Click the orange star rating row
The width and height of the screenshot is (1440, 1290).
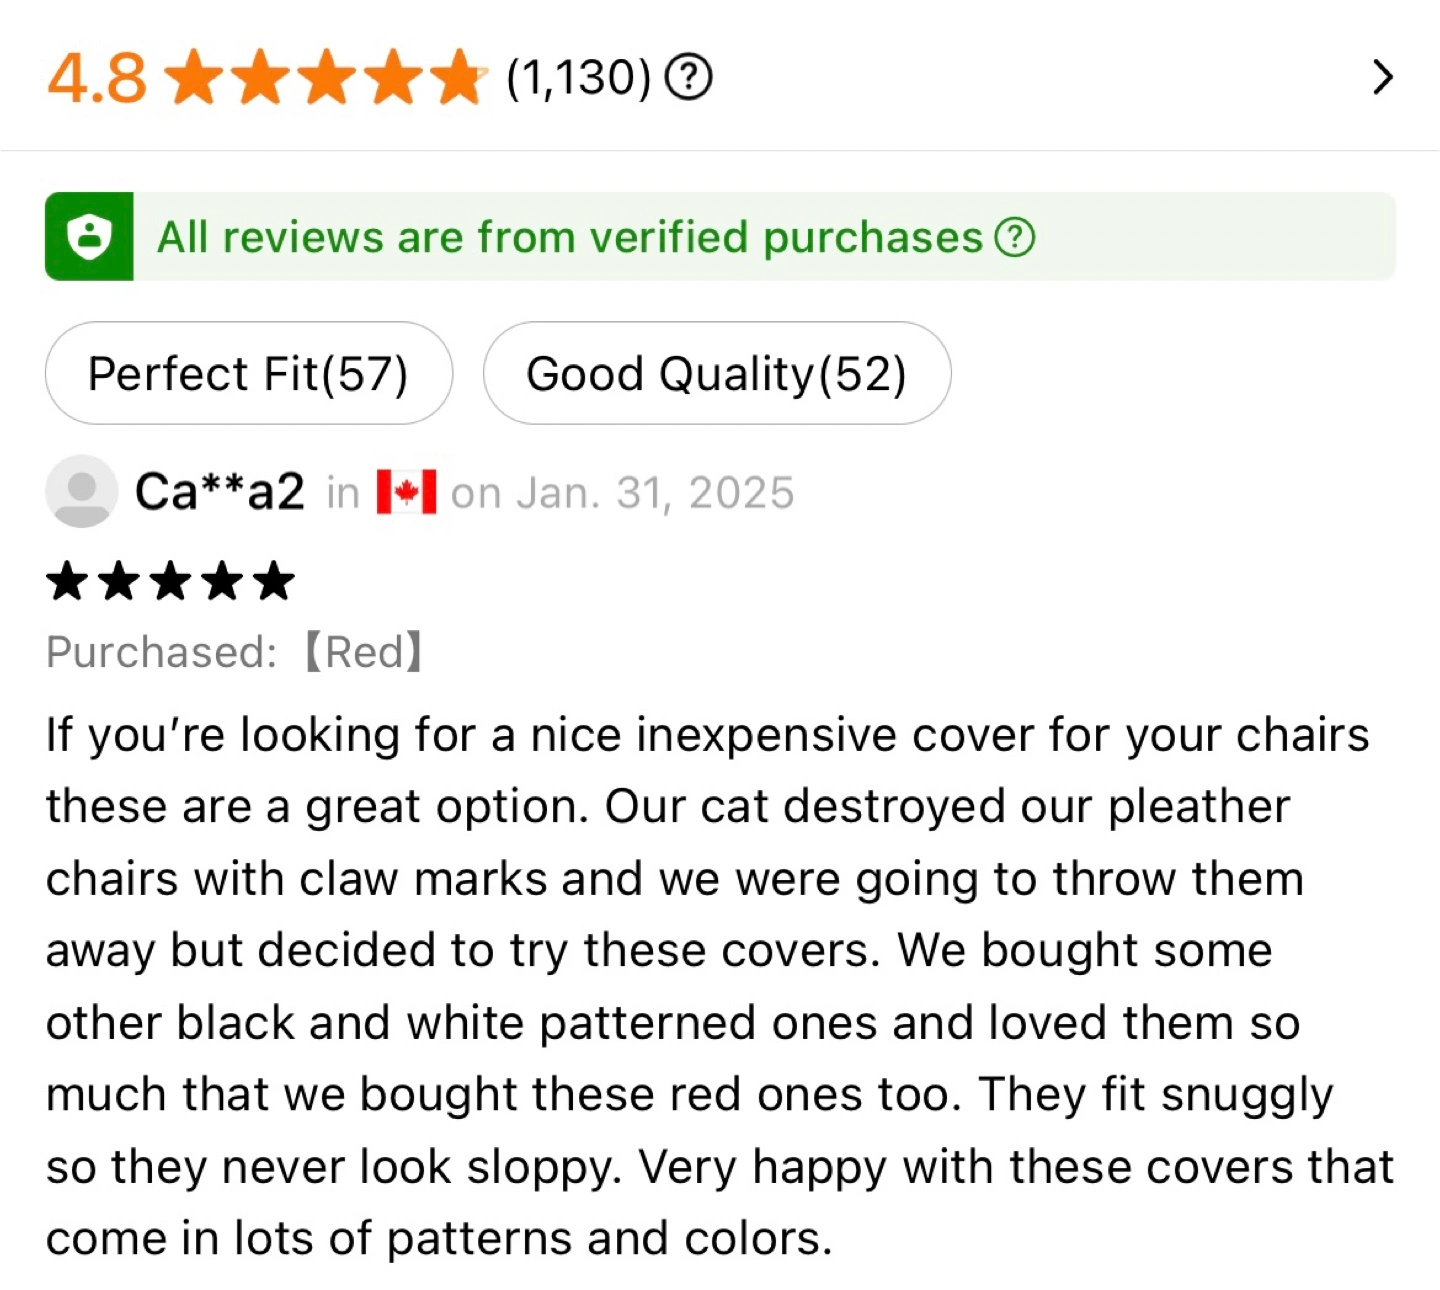(x=326, y=79)
